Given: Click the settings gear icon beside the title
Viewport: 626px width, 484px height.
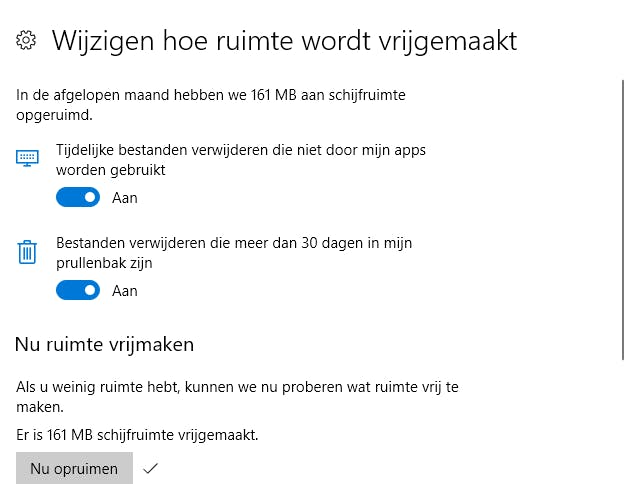Looking at the screenshot, I should 27,41.
